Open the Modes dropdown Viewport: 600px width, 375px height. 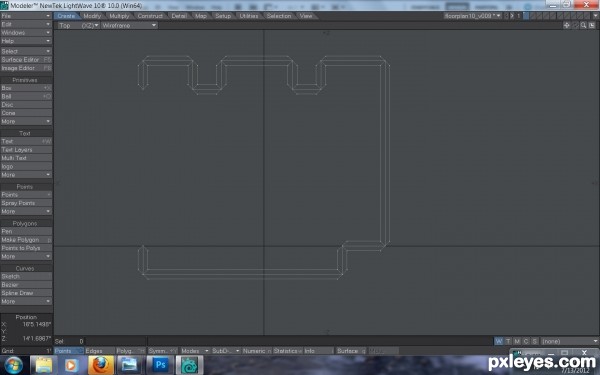coord(194,351)
